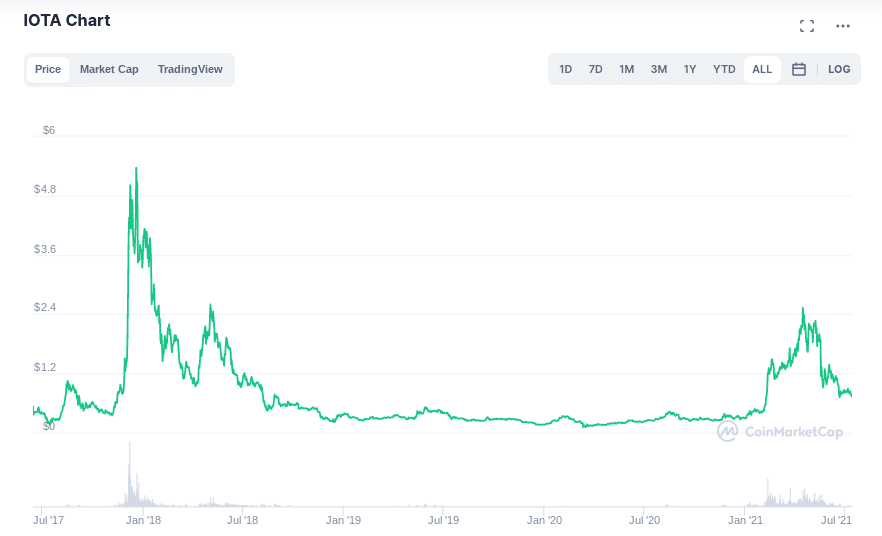Open the three-dot more options menu
The width and height of the screenshot is (882, 536).
pyautogui.click(x=843, y=26)
